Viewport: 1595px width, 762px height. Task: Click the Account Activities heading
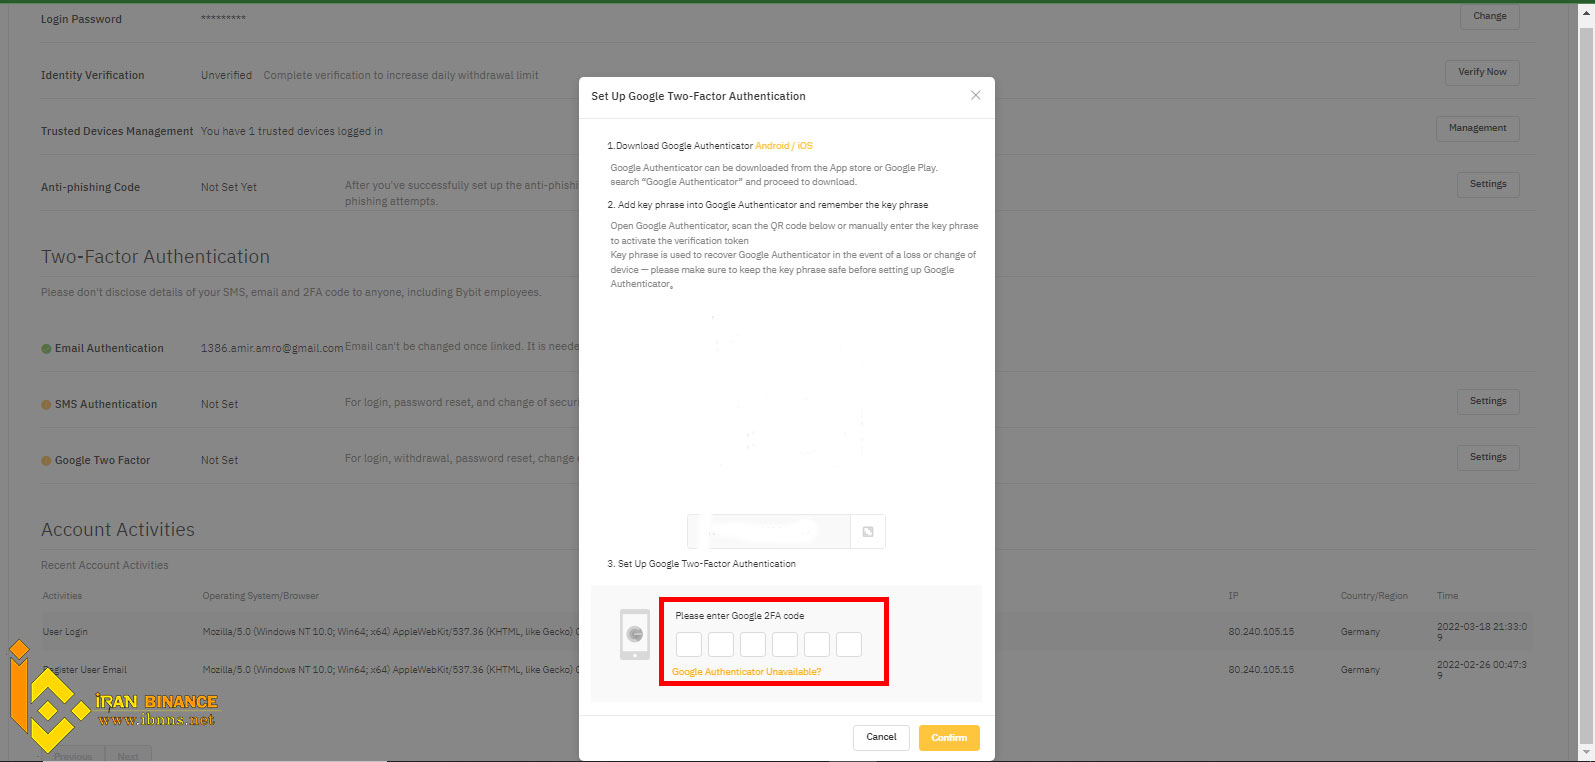pos(118,530)
